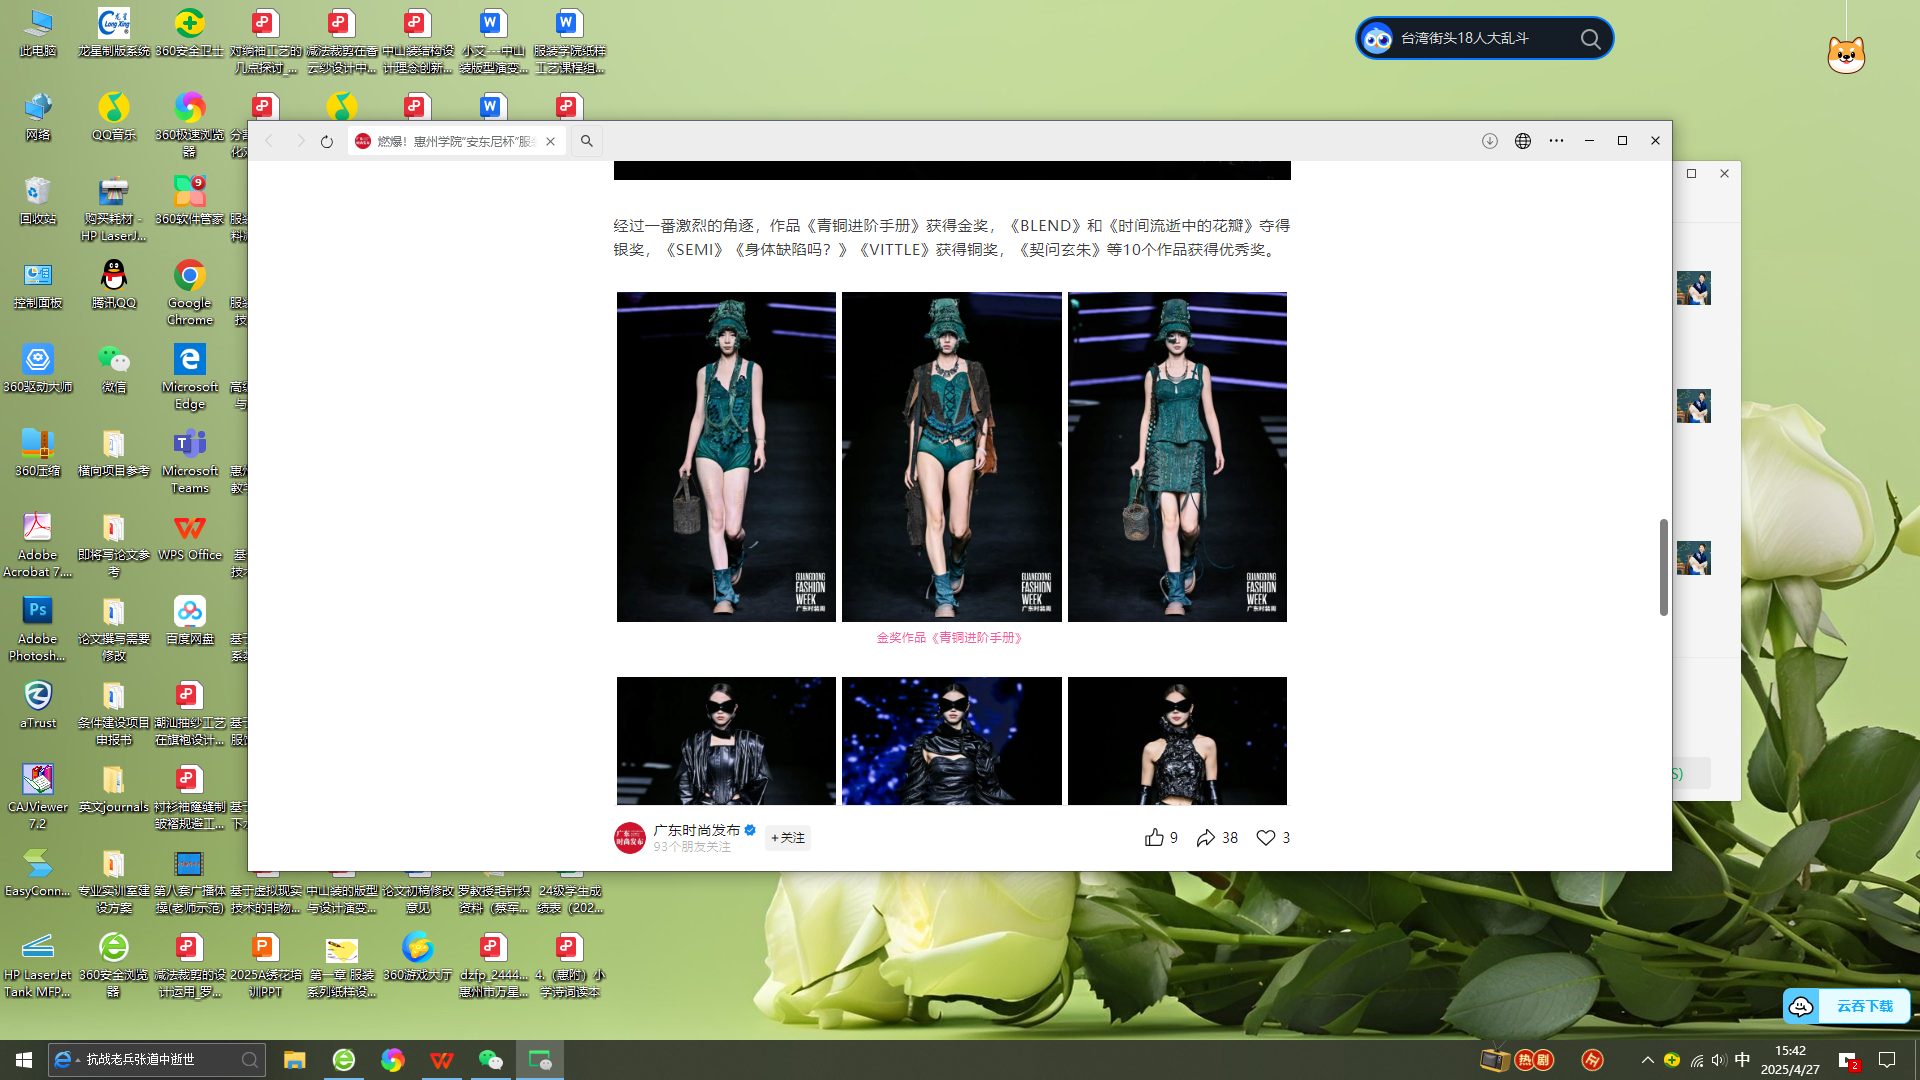Open the three-dots more options menu
The image size is (1920, 1080).
1556,142
